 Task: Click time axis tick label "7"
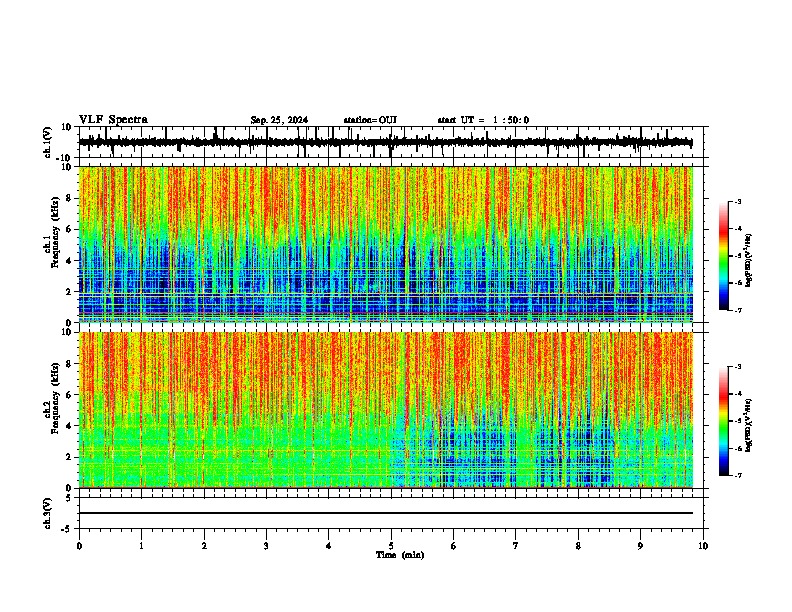tap(516, 546)
